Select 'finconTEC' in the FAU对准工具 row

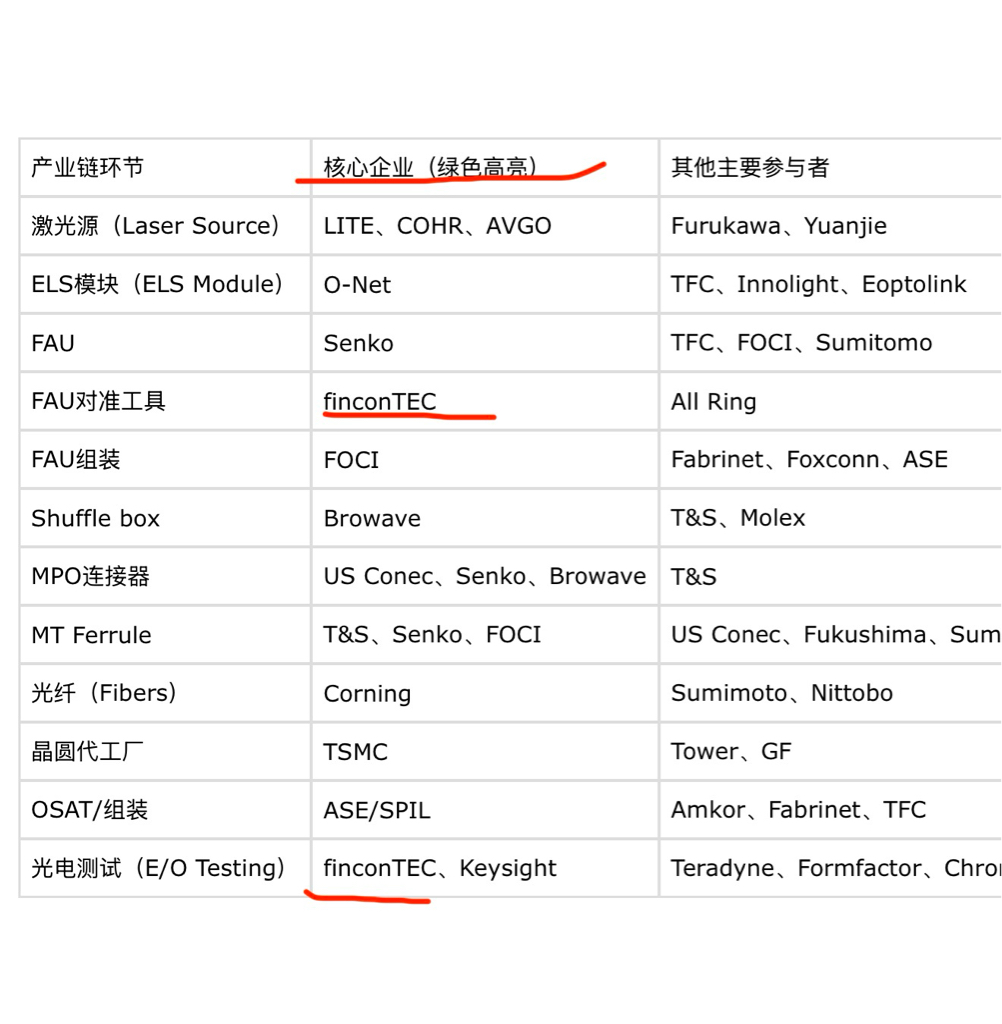coord(485,401)
